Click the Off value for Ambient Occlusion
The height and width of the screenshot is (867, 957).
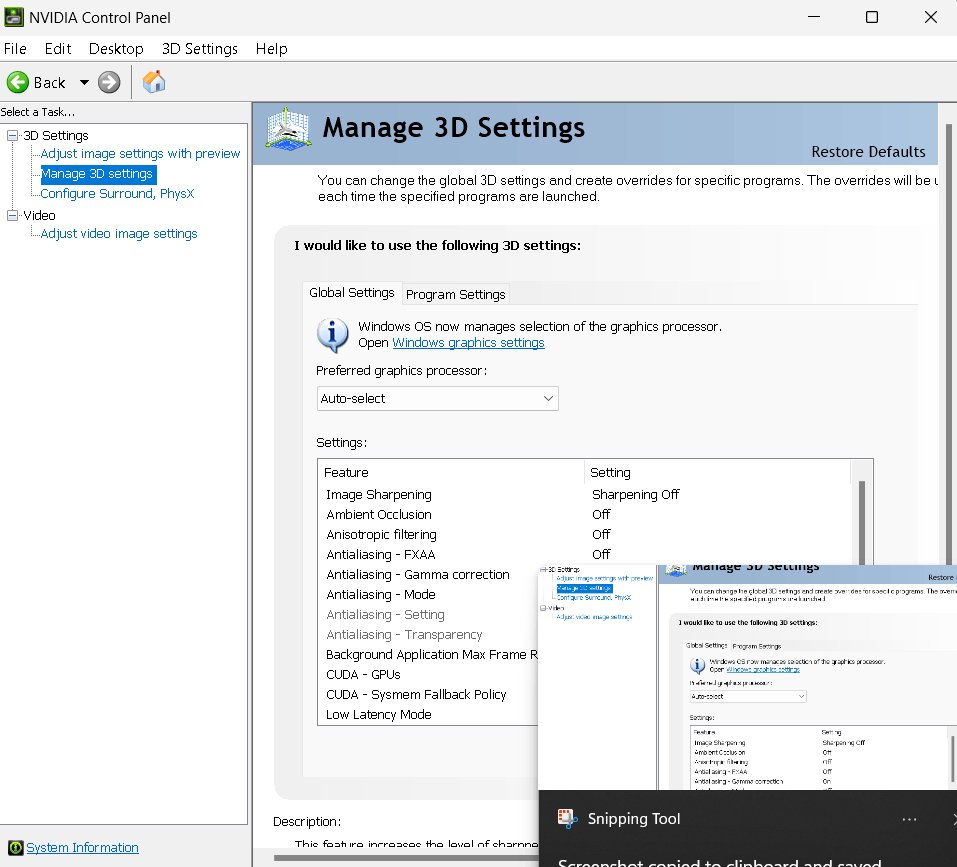click(601, 514)
